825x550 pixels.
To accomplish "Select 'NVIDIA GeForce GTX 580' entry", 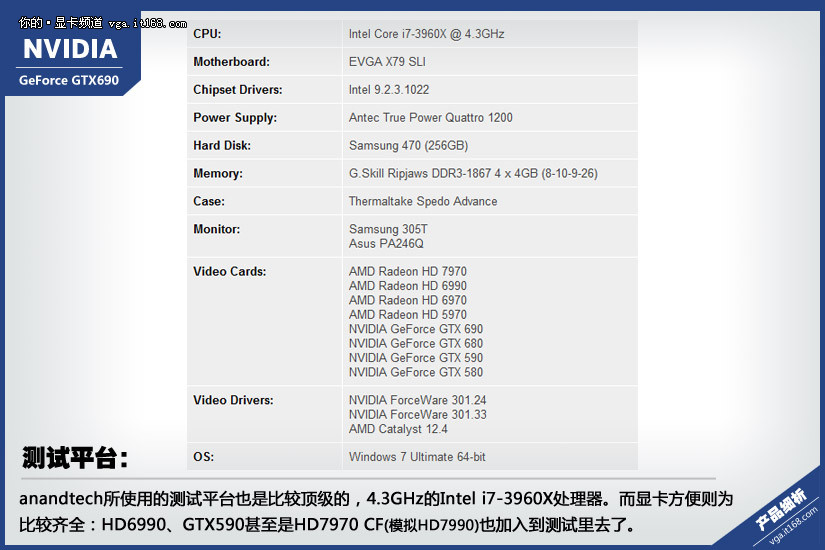I will click(416, 372).
